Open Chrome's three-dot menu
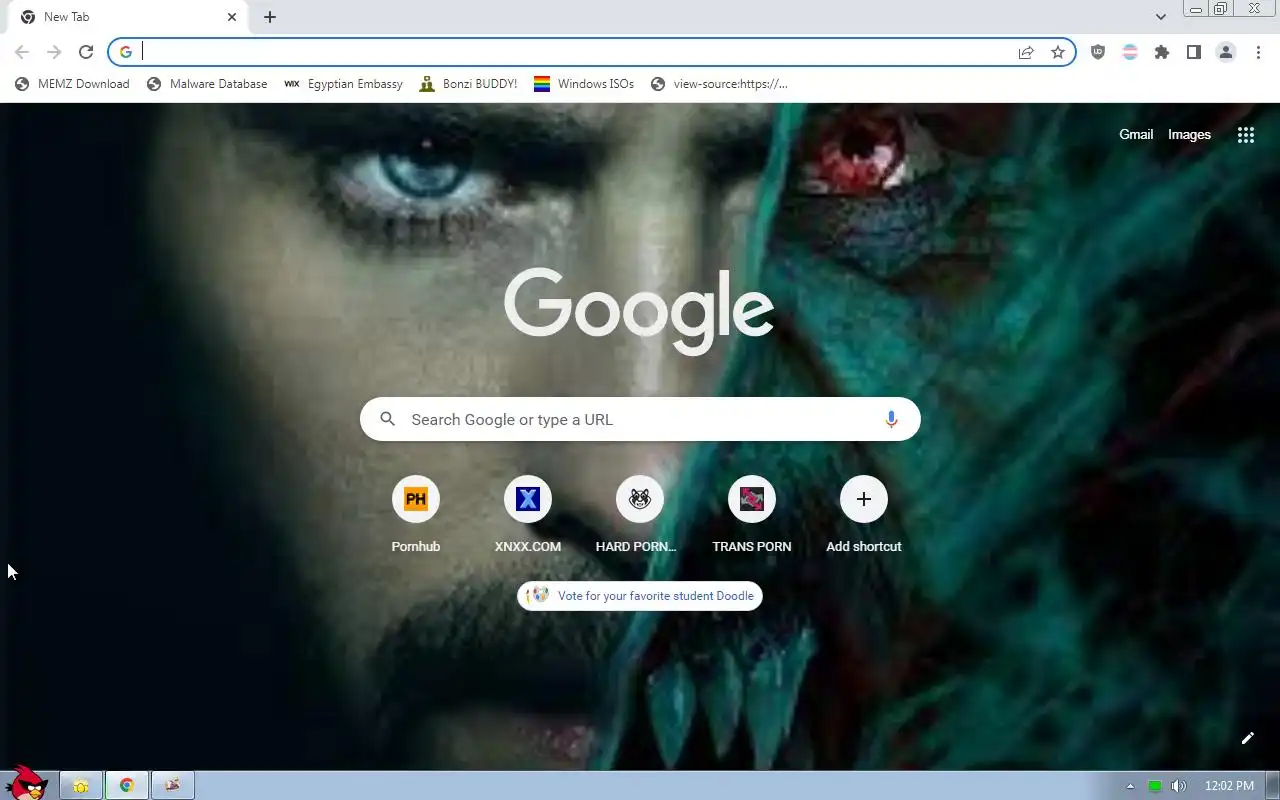Screen dimensions: 1280x800 coord(1258,52)
